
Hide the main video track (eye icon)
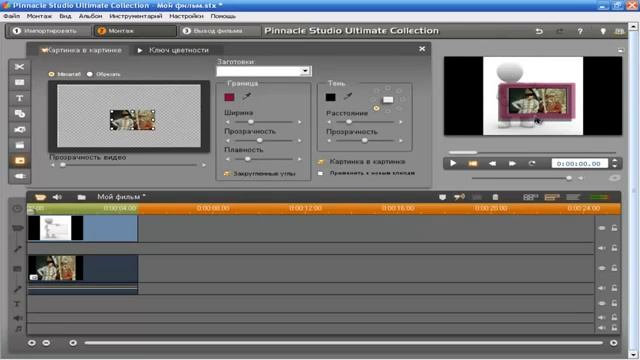point(602,228)
